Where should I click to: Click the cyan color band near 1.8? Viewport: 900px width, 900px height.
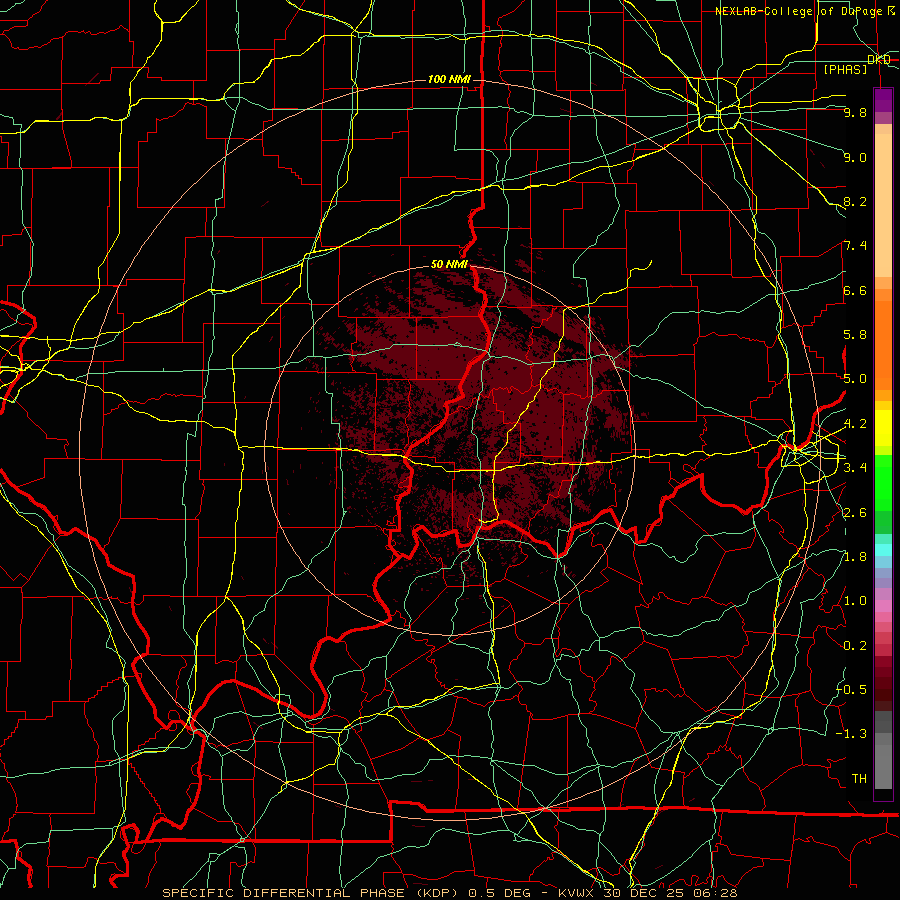click(x=883, y=550)
